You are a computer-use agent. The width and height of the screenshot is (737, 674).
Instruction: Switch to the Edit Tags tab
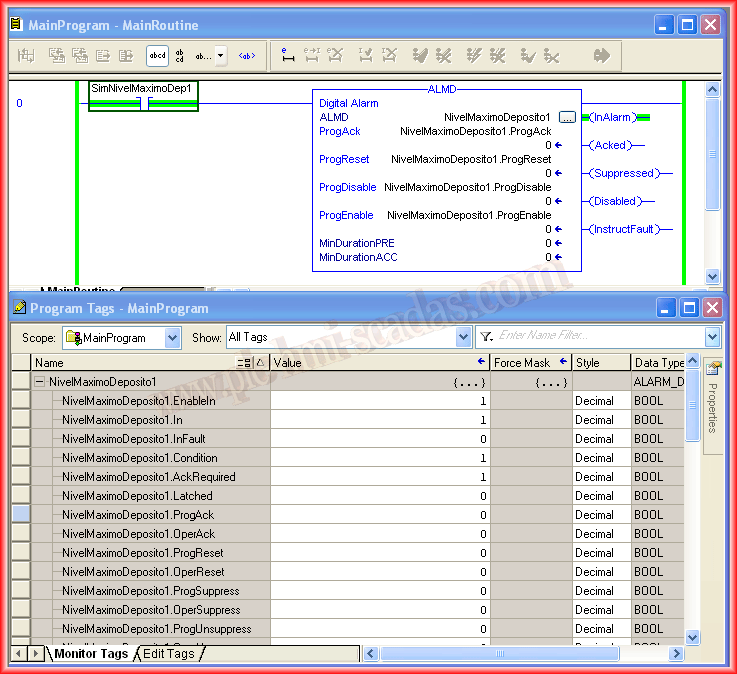click(168, 654)
